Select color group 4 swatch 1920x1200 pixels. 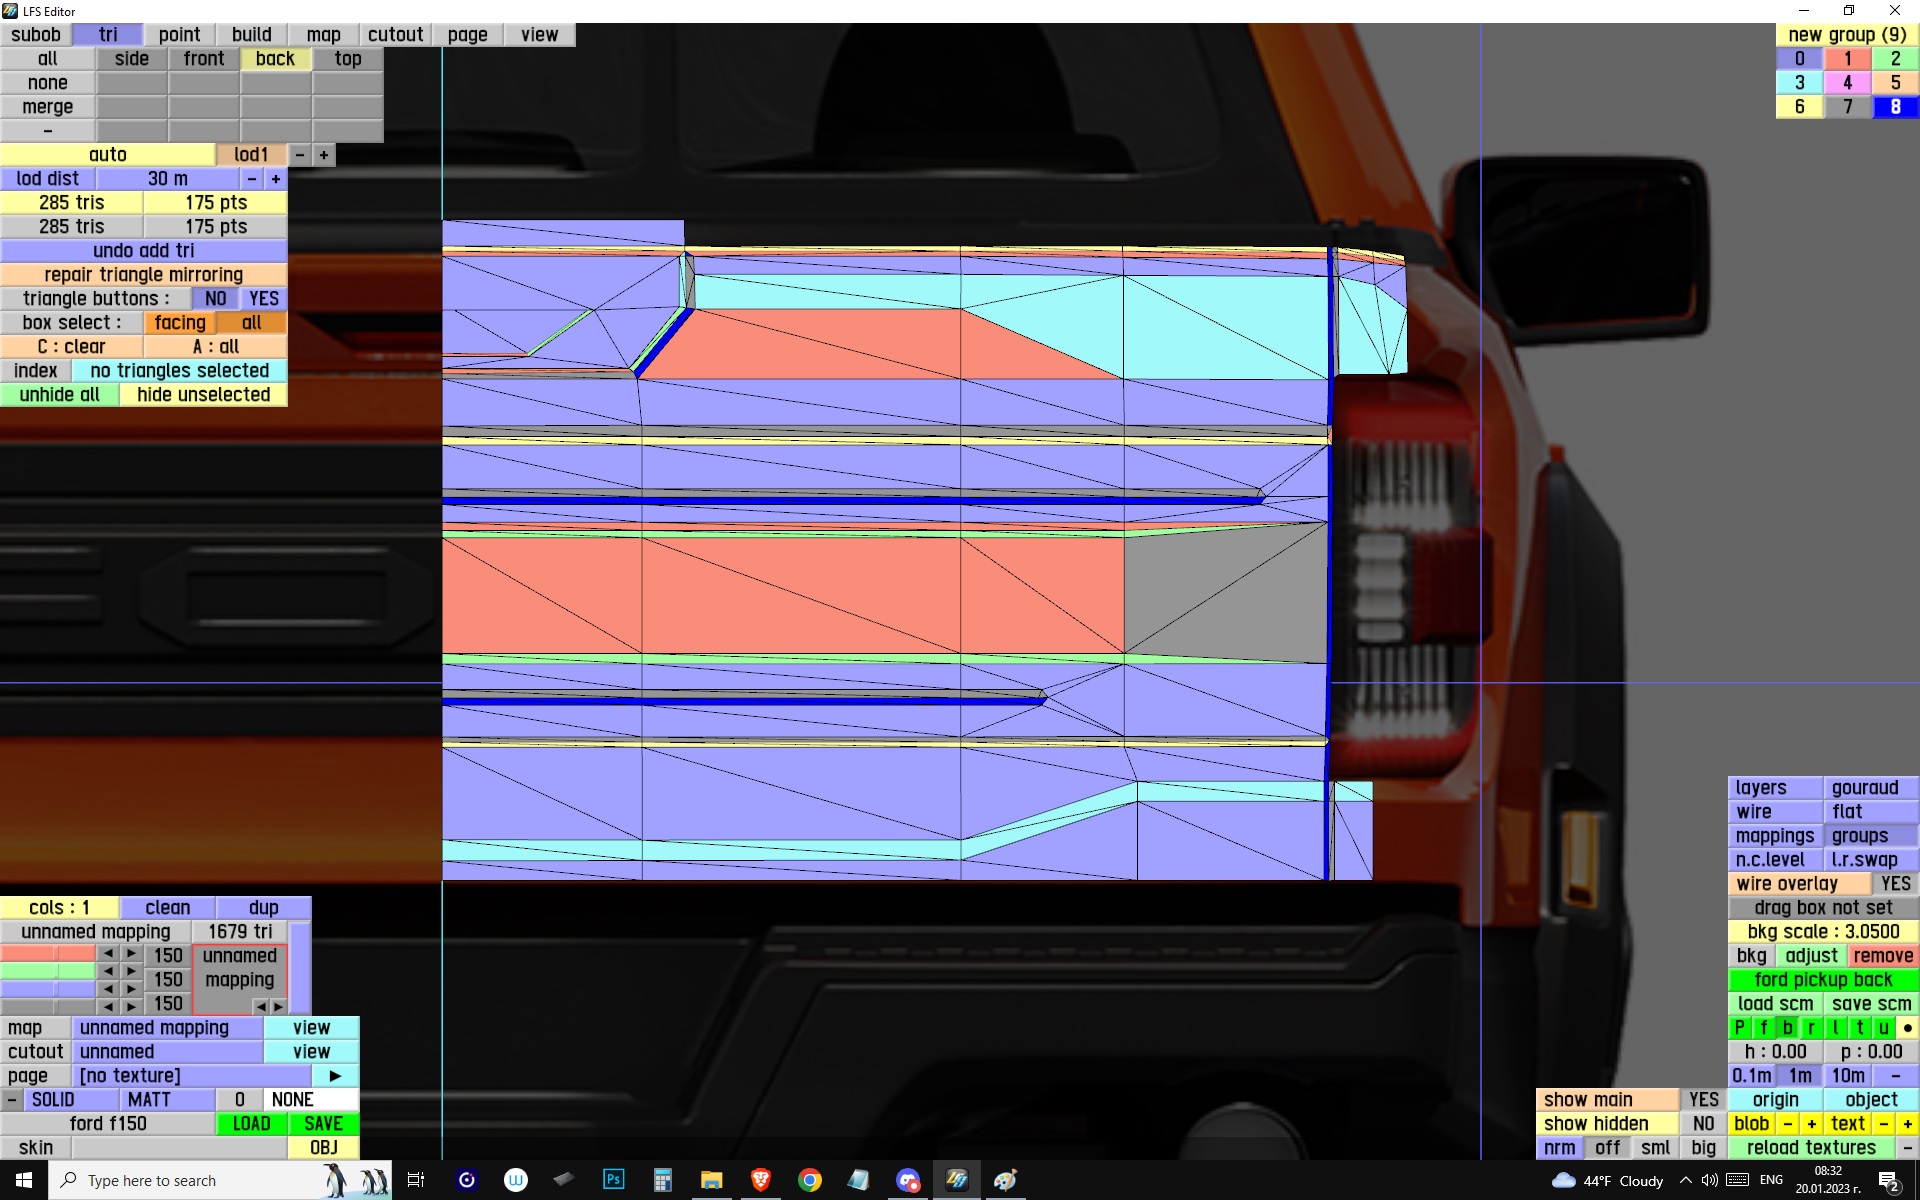click(x=1847, y=83)
